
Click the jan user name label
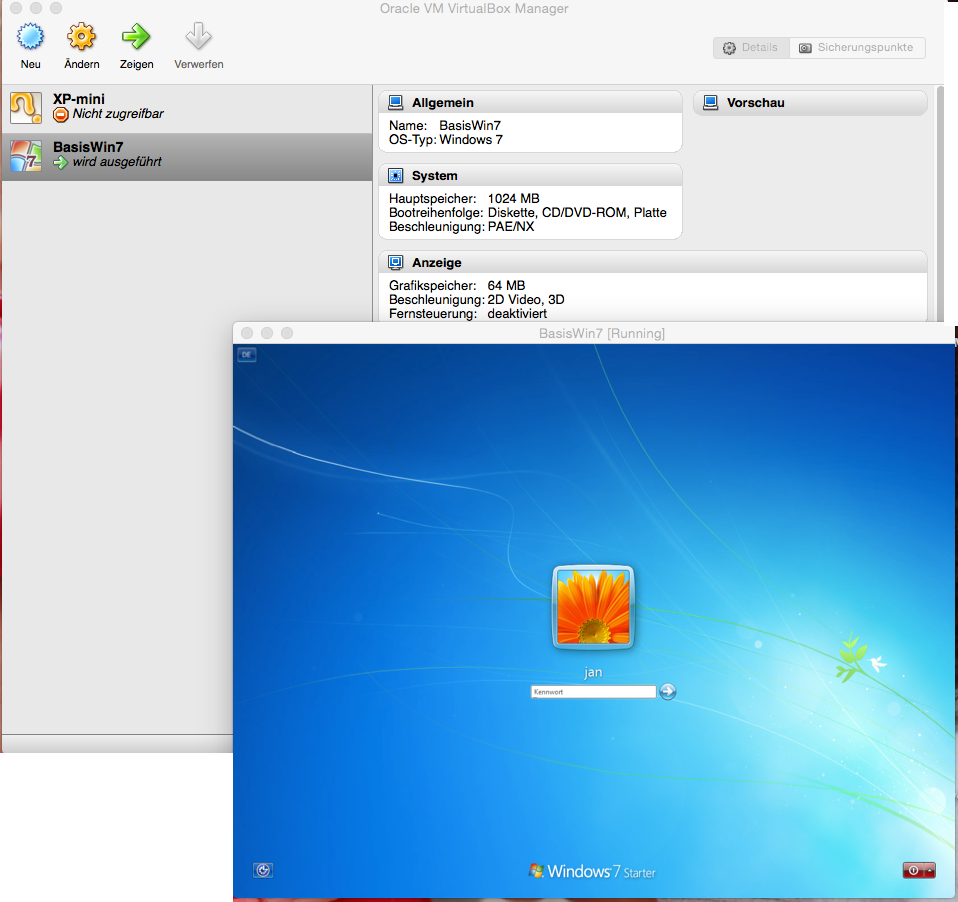point(593,672)
